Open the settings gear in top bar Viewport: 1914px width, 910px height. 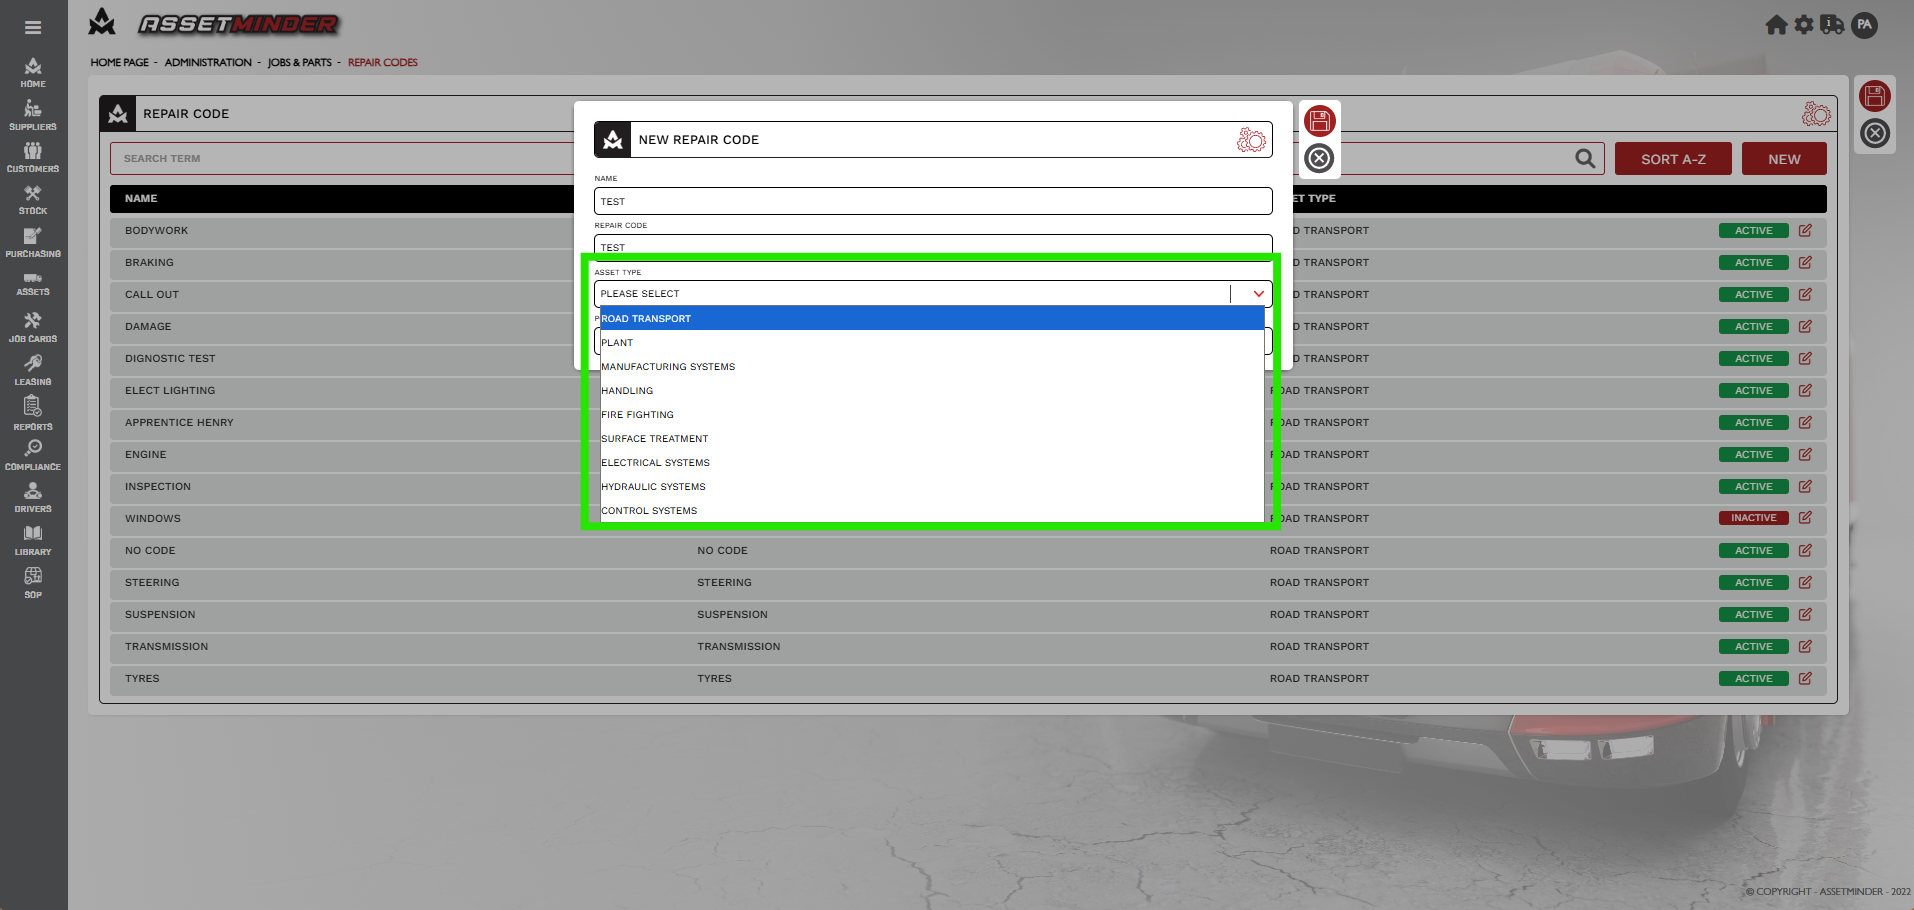pos(1804,25)
